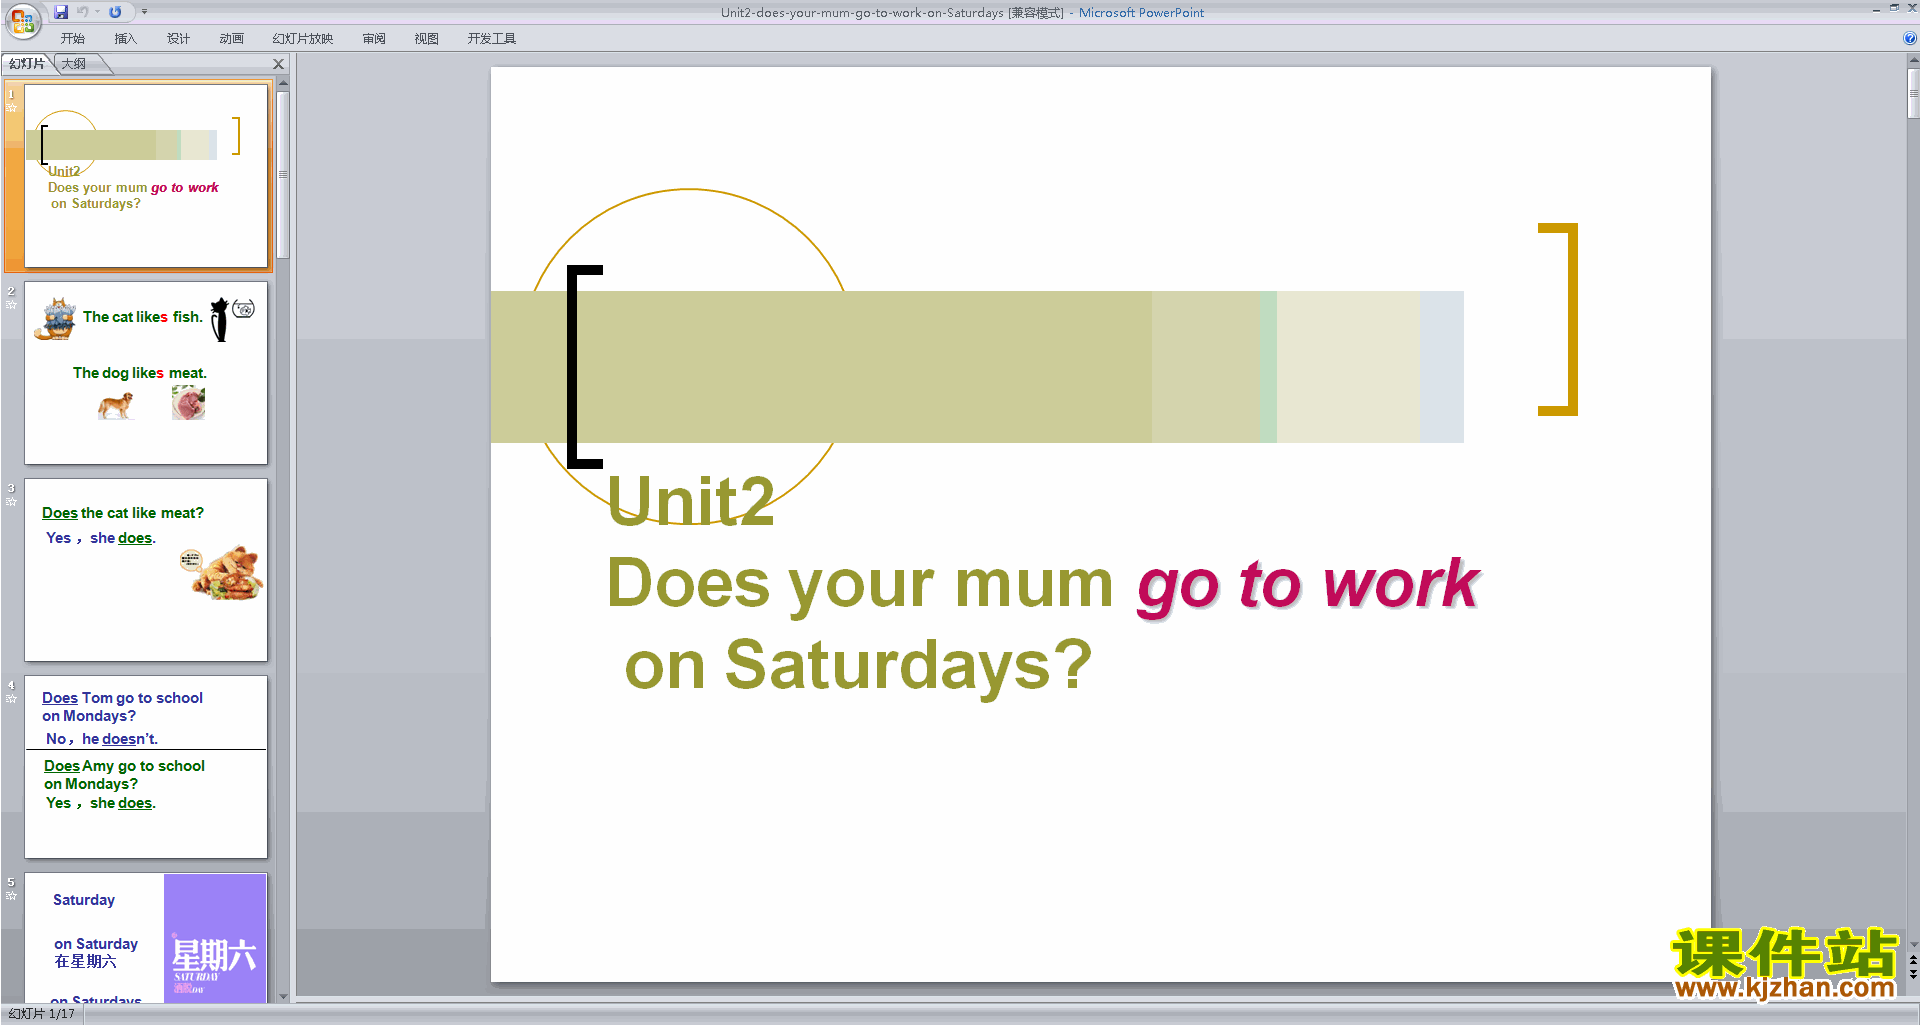The image size is (1920, 1025).
Task: Click the 幻灯片 1/17 status bar indicator
Action: 42,1014
